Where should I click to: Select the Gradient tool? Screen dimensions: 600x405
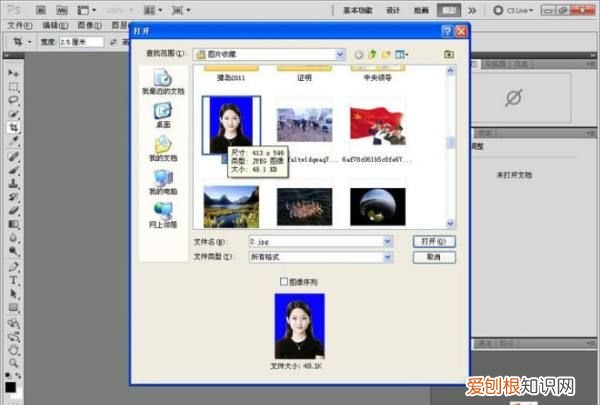[13, 224]
